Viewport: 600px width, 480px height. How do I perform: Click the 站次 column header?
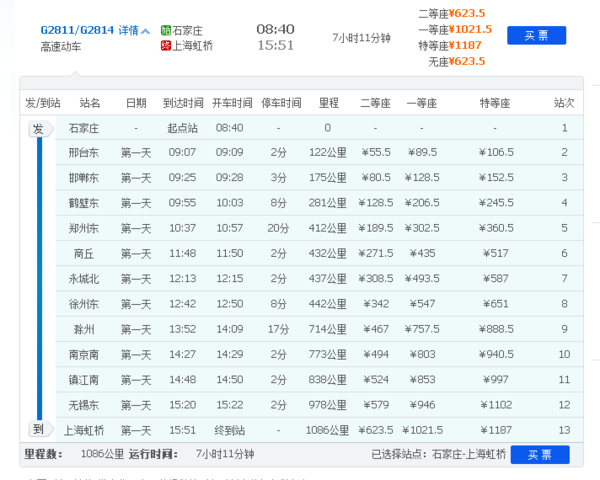tap(564, 103)
